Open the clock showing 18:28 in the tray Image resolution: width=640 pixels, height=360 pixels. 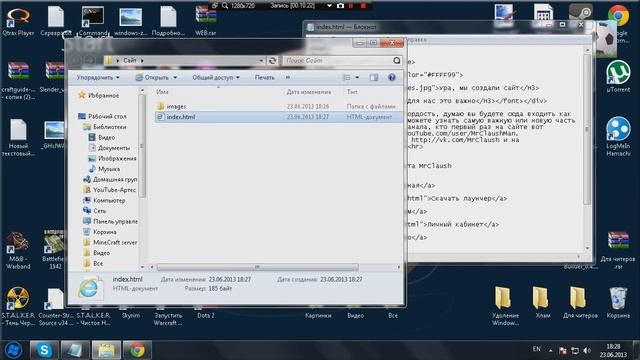coord(613,350)
